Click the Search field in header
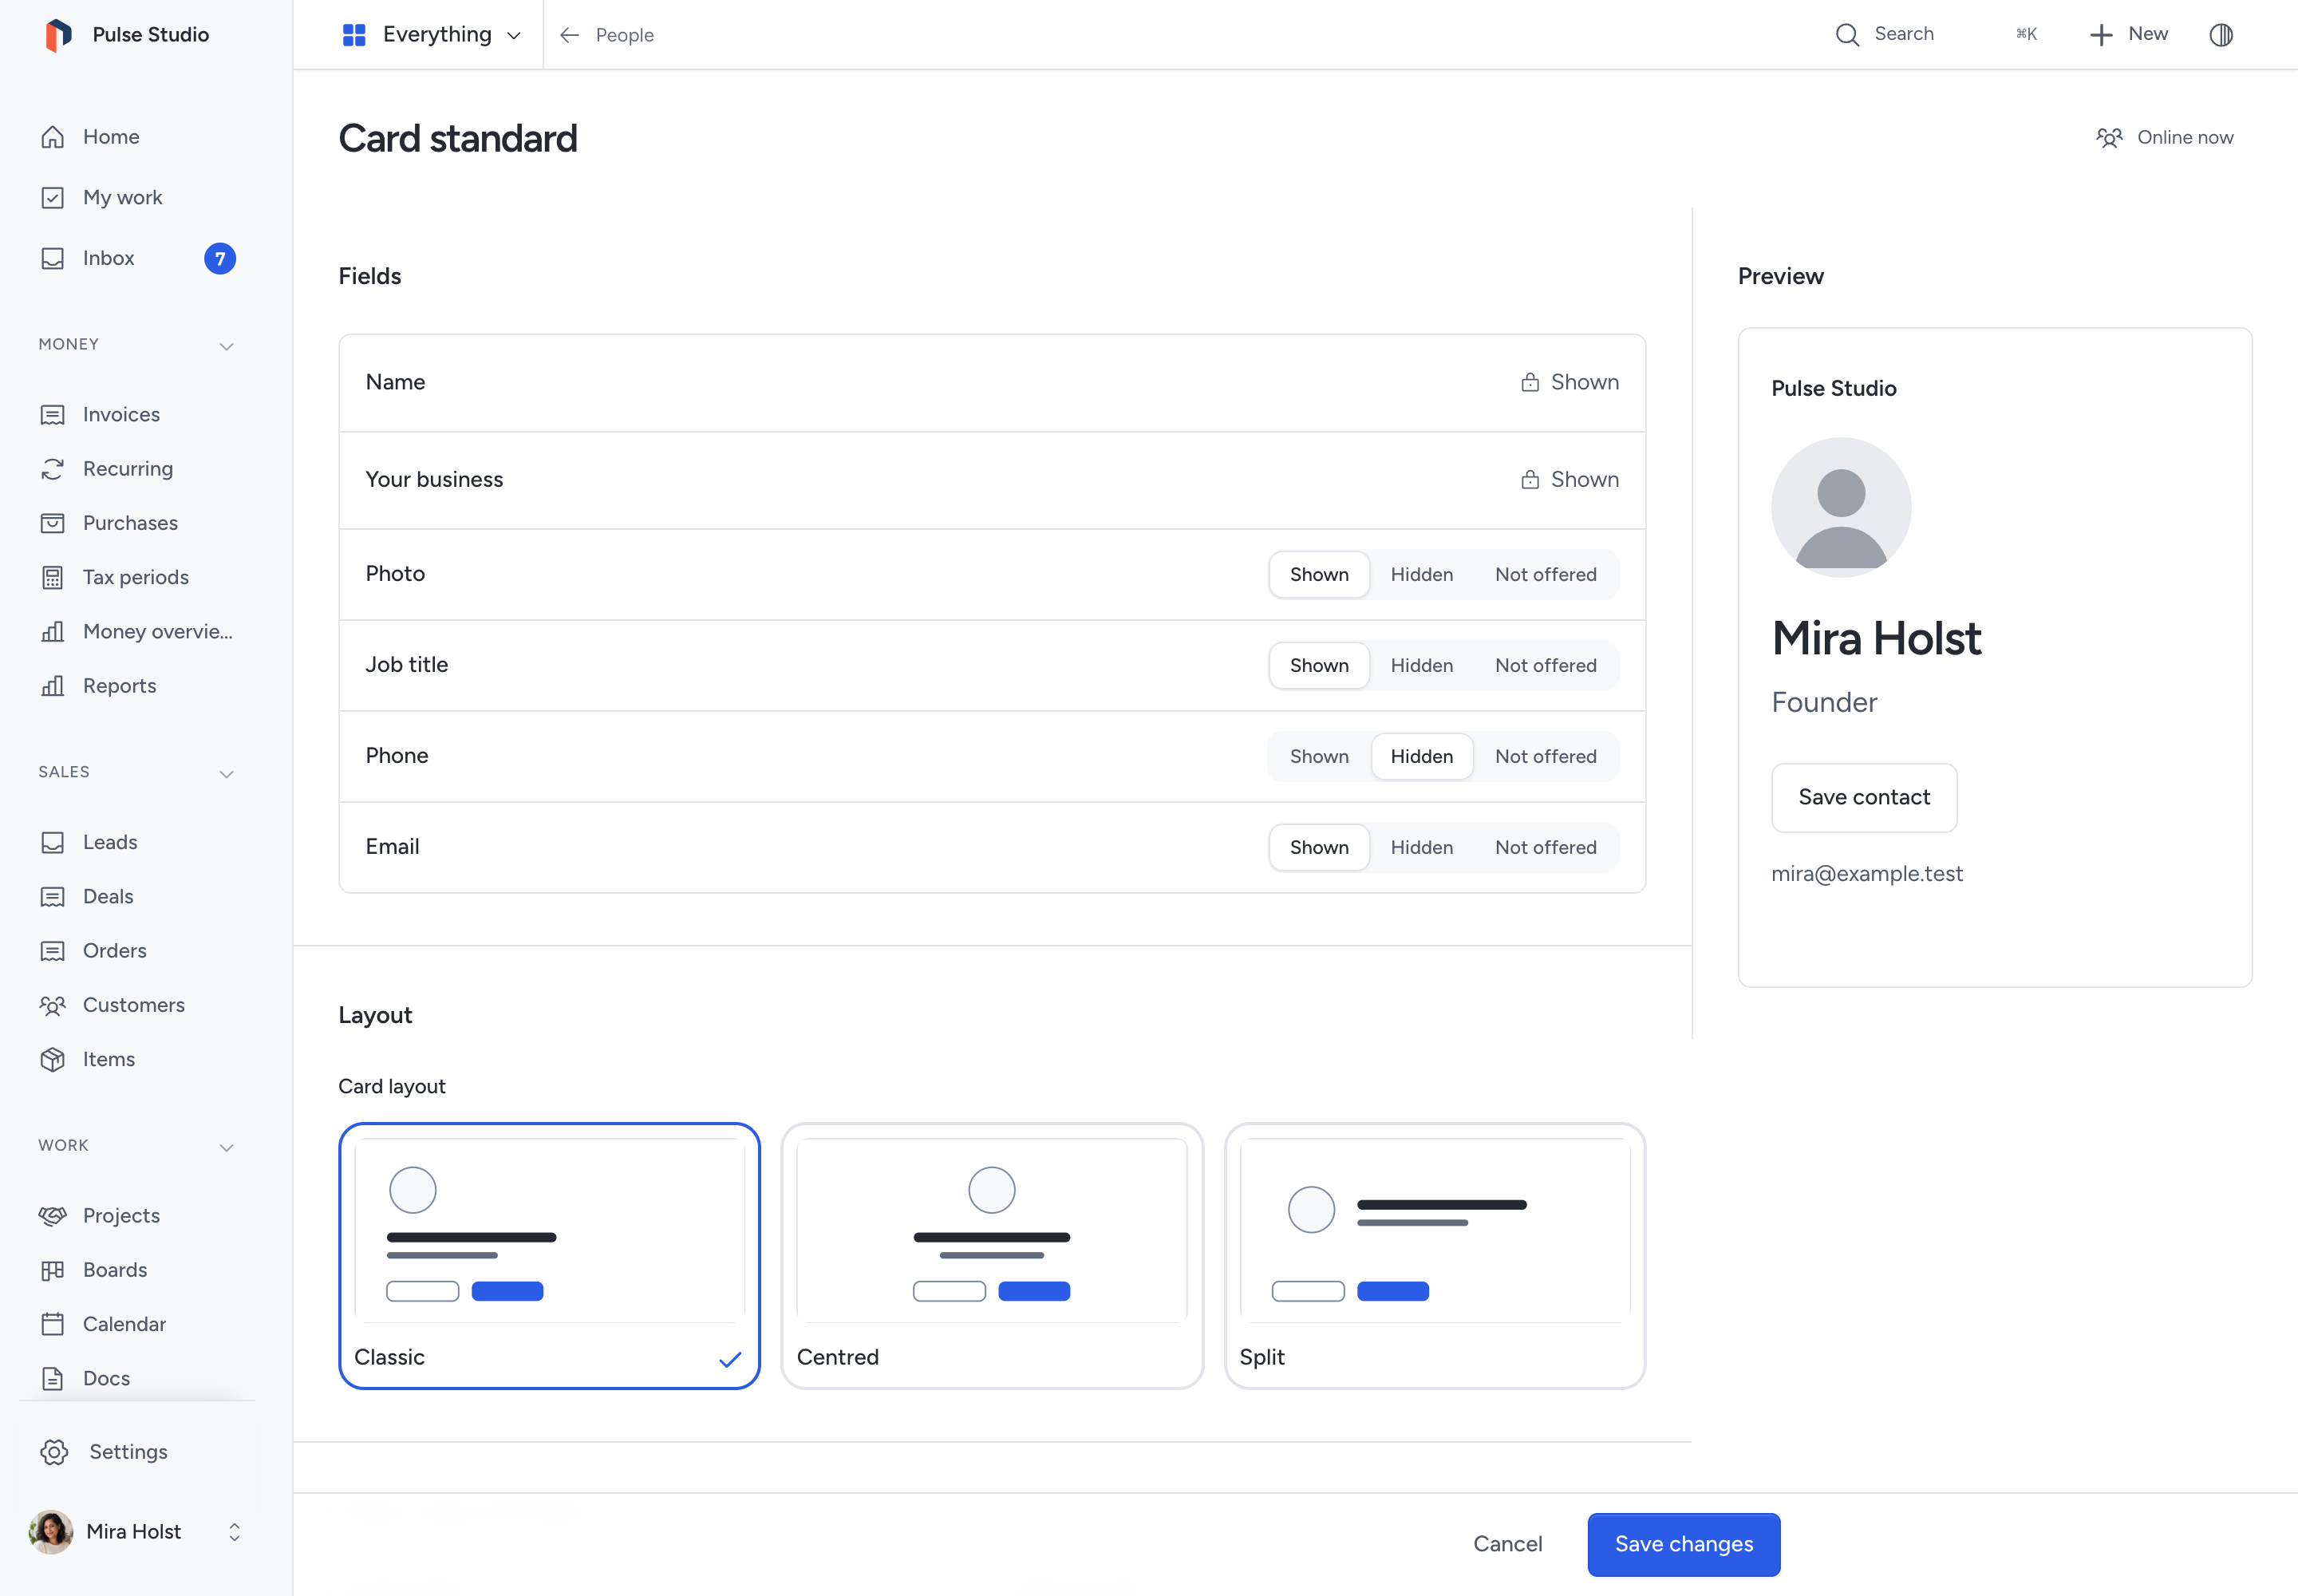The image size is (2298, 1596). (1935, 35)
